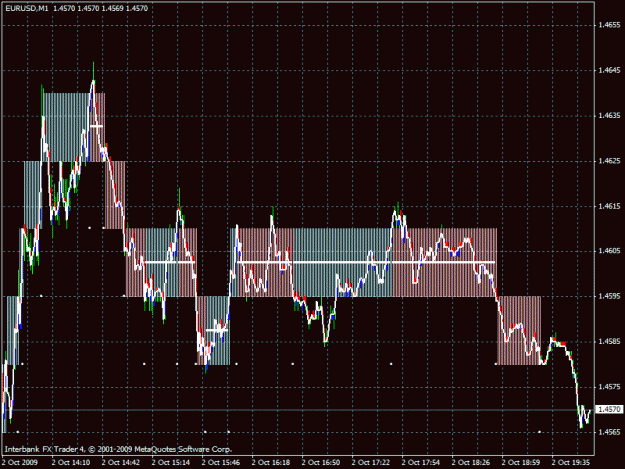Click the 1.4585 price axis label

click(x=609, y=342)
